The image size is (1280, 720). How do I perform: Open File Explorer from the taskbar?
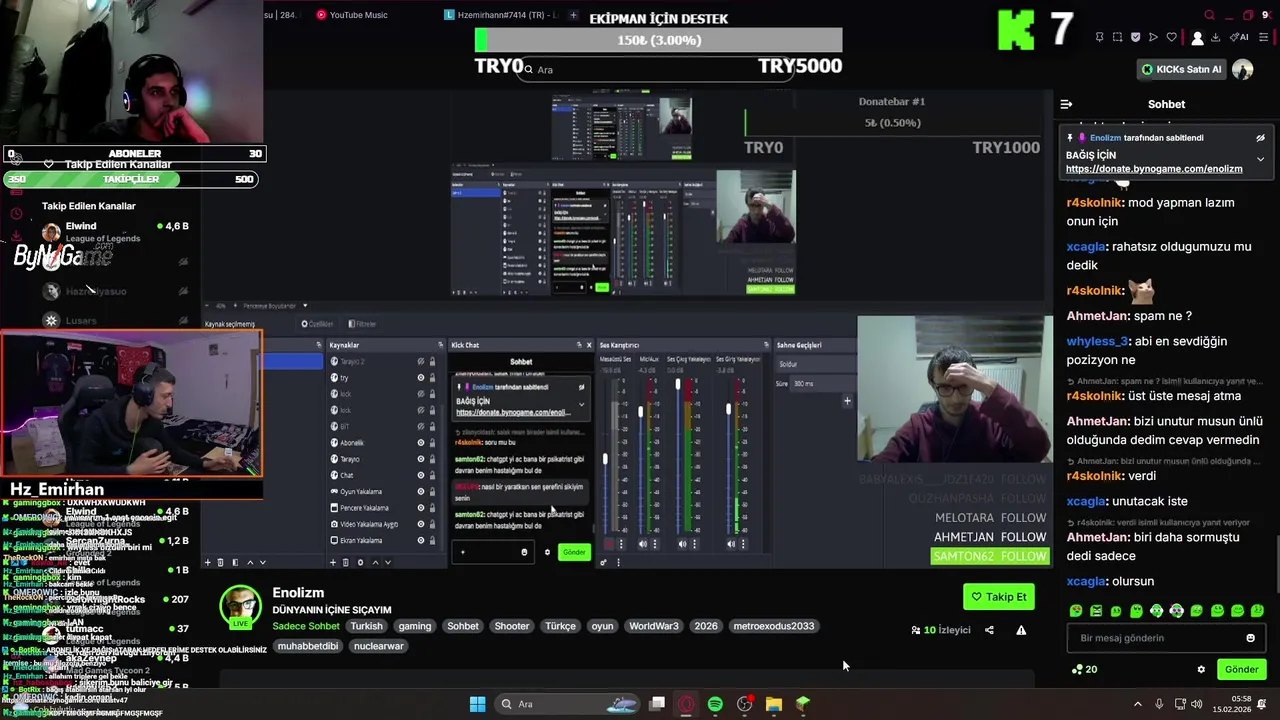(773, 704)
